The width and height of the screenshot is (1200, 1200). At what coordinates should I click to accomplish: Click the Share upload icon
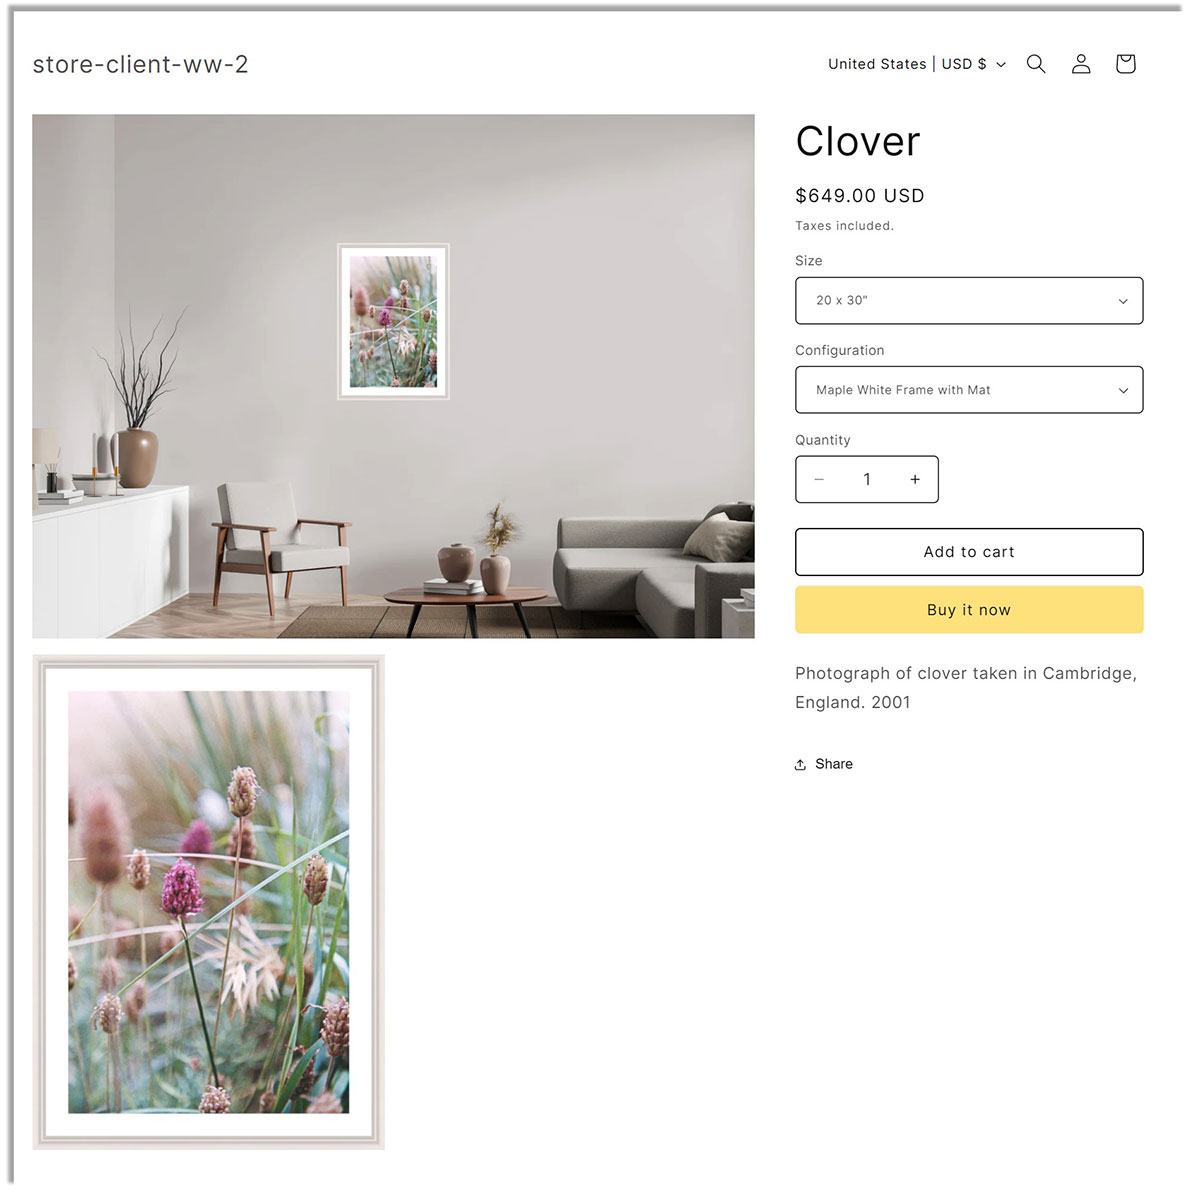click(800, 764)
